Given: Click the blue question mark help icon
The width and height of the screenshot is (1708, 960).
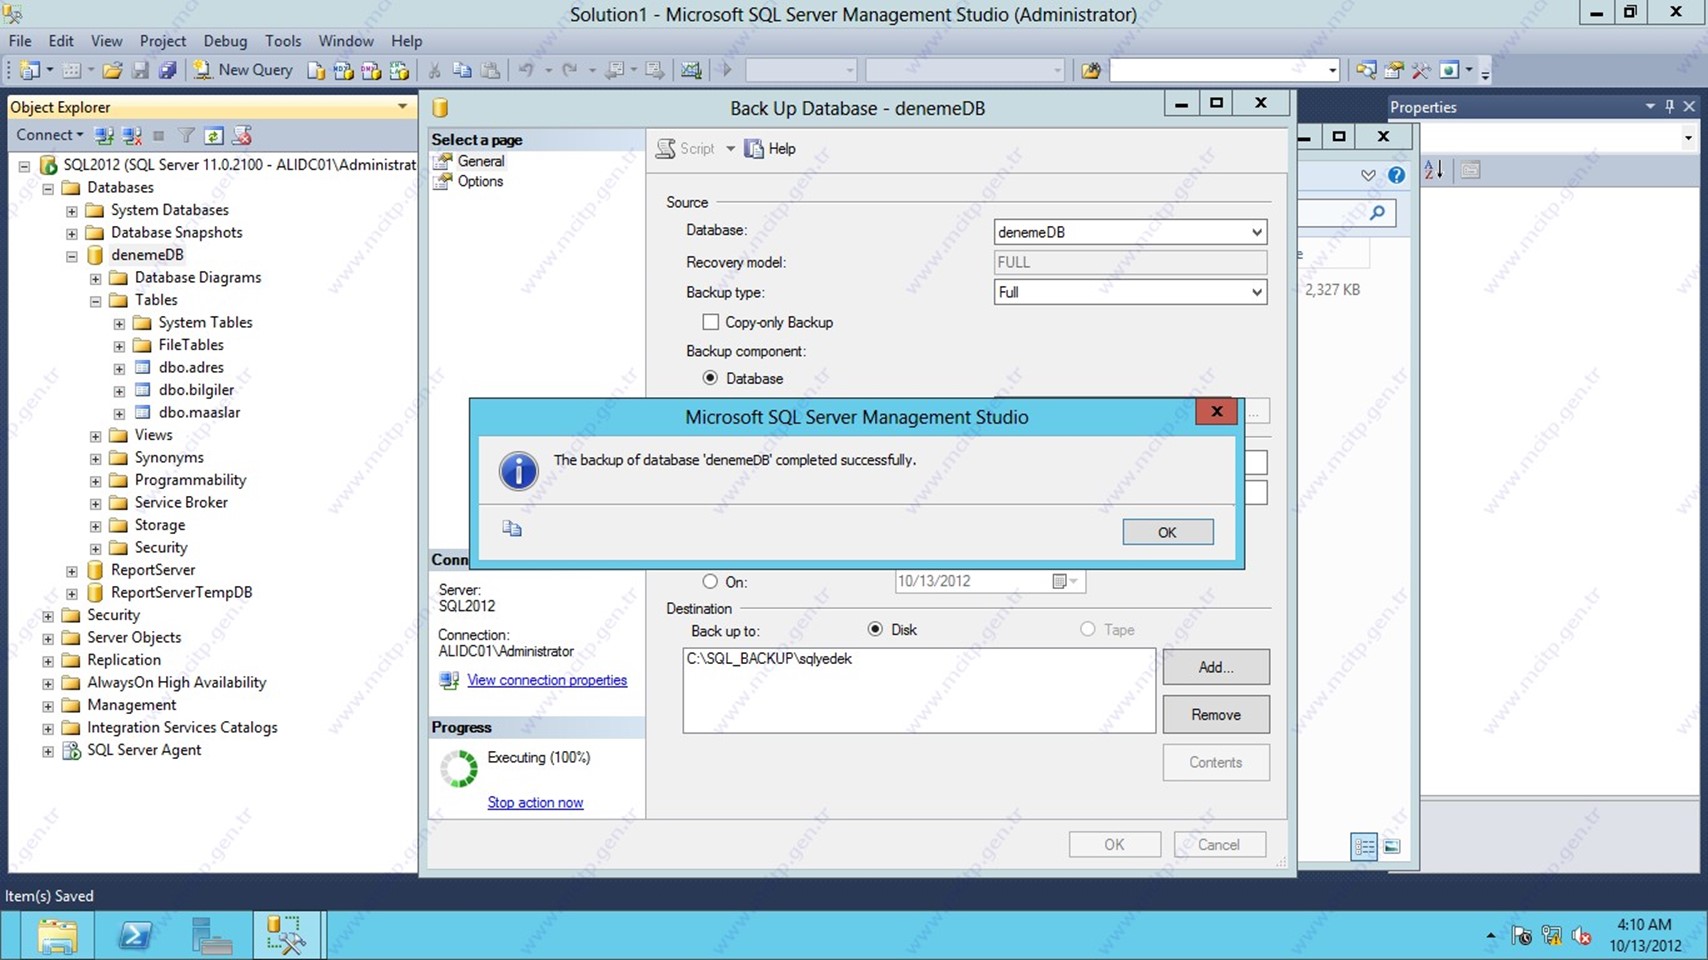Looking at the screenshot, I should point(1396,175).
